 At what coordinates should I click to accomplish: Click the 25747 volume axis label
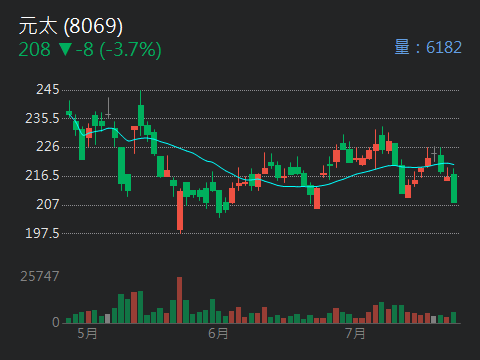[40, 276]
